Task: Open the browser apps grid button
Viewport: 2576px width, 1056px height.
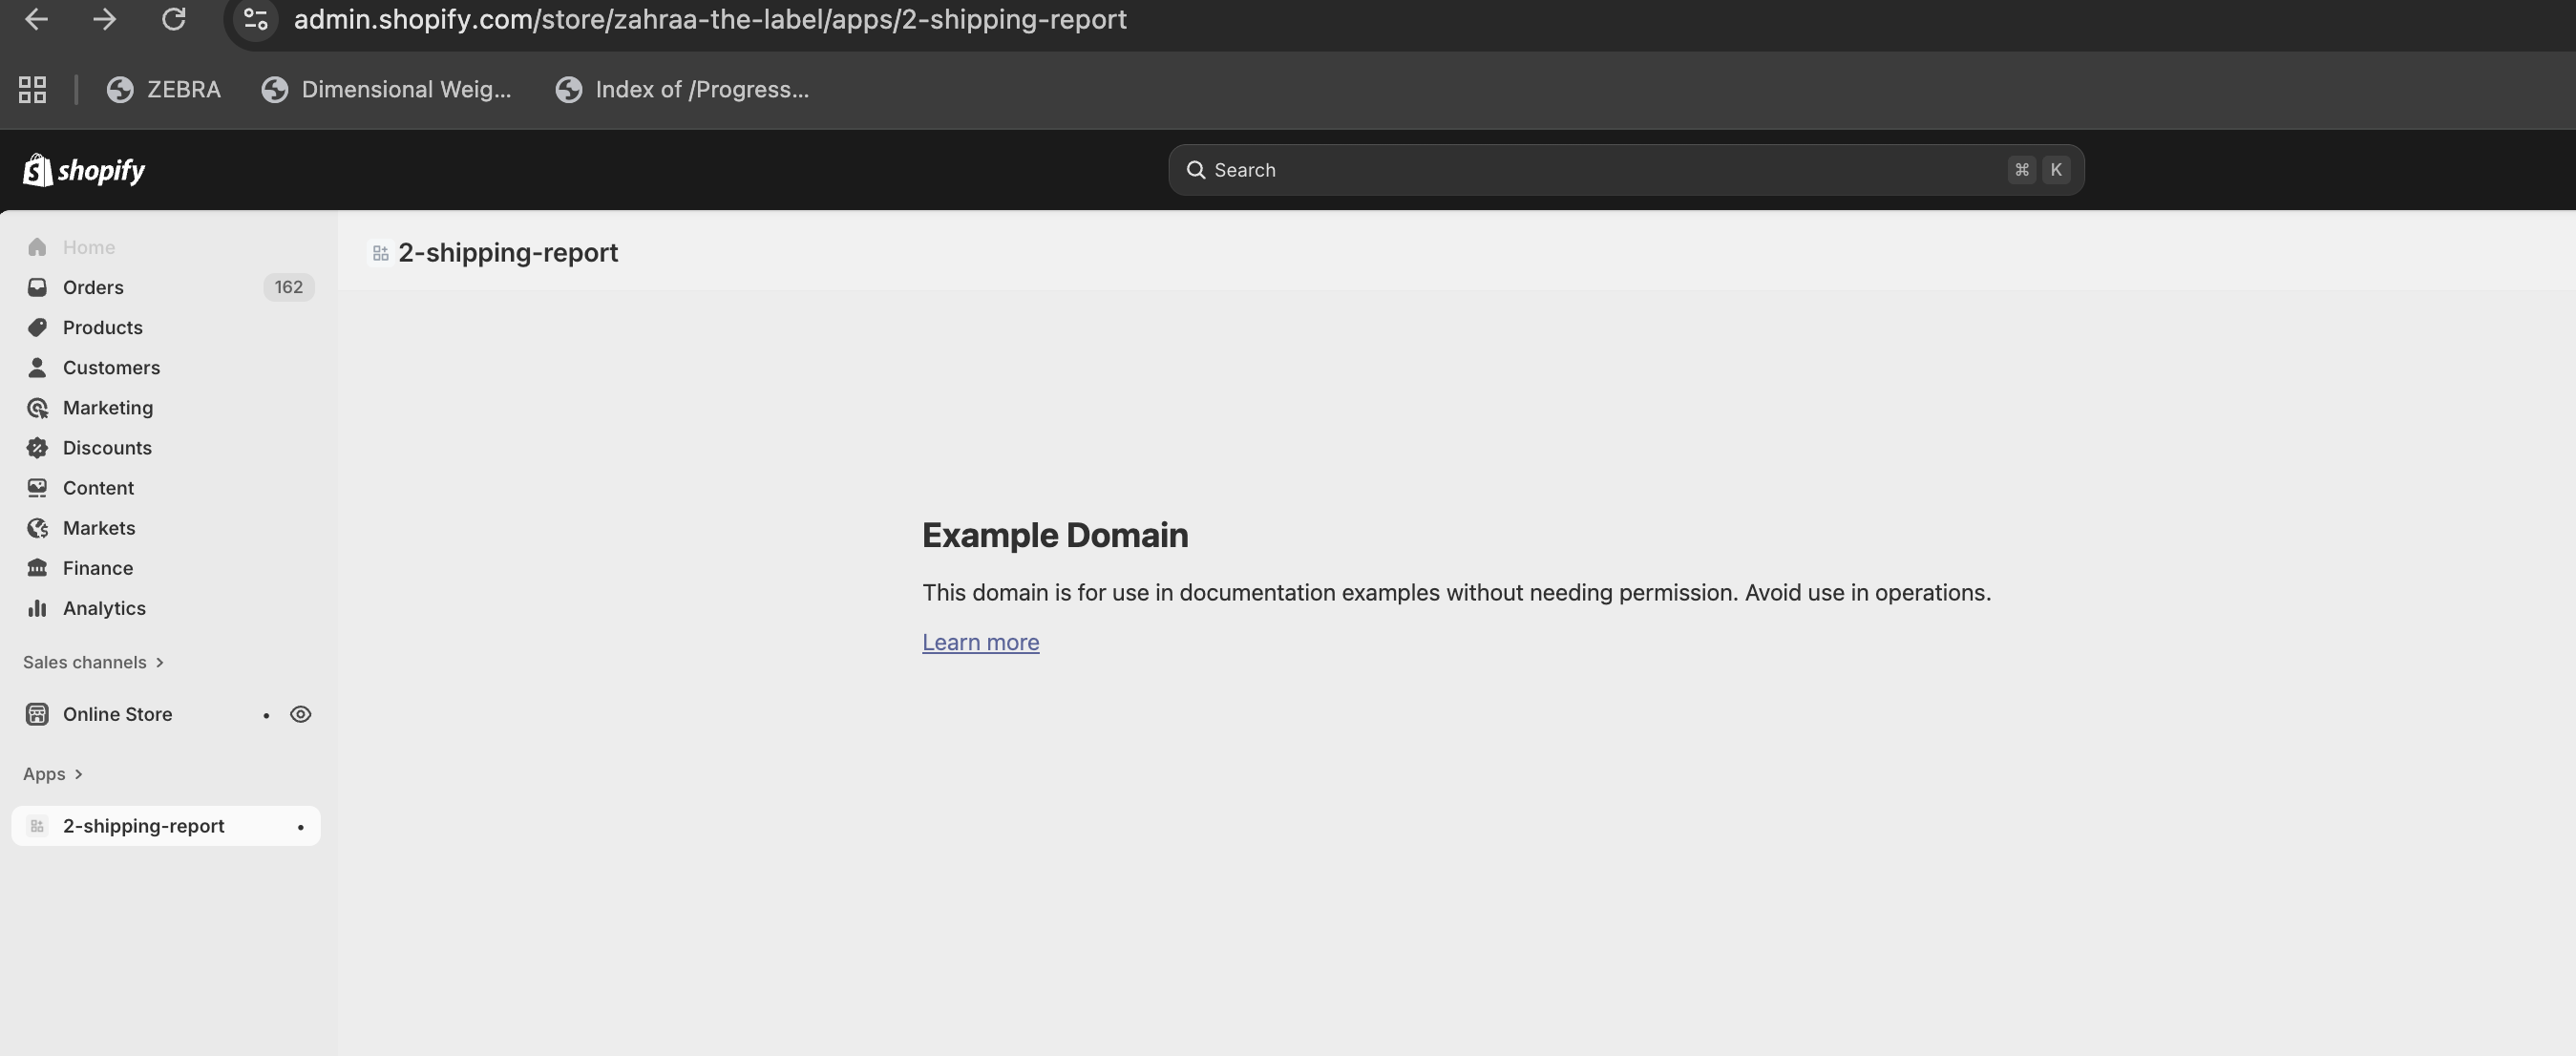Action: pos(32,90)
